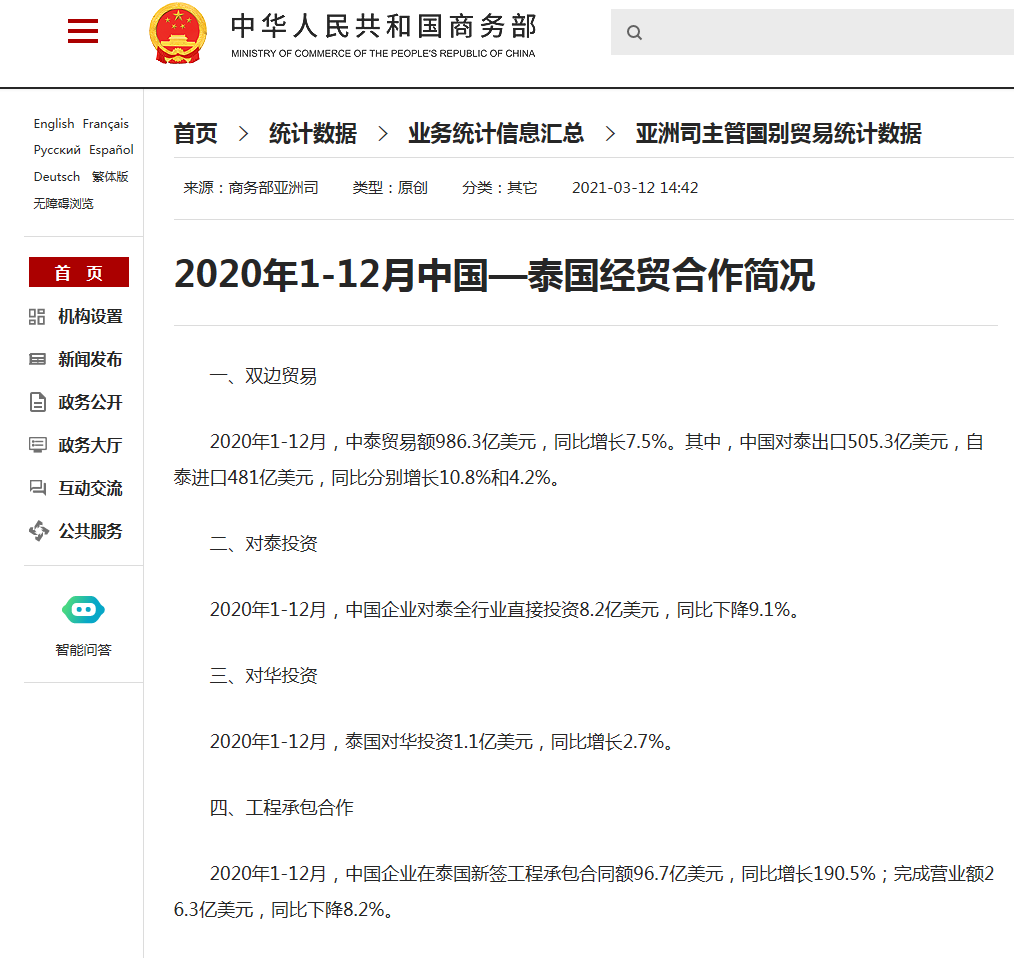Switch language to Deutsch
This screenshot has height=958, width=1014.
pos(57,177)
